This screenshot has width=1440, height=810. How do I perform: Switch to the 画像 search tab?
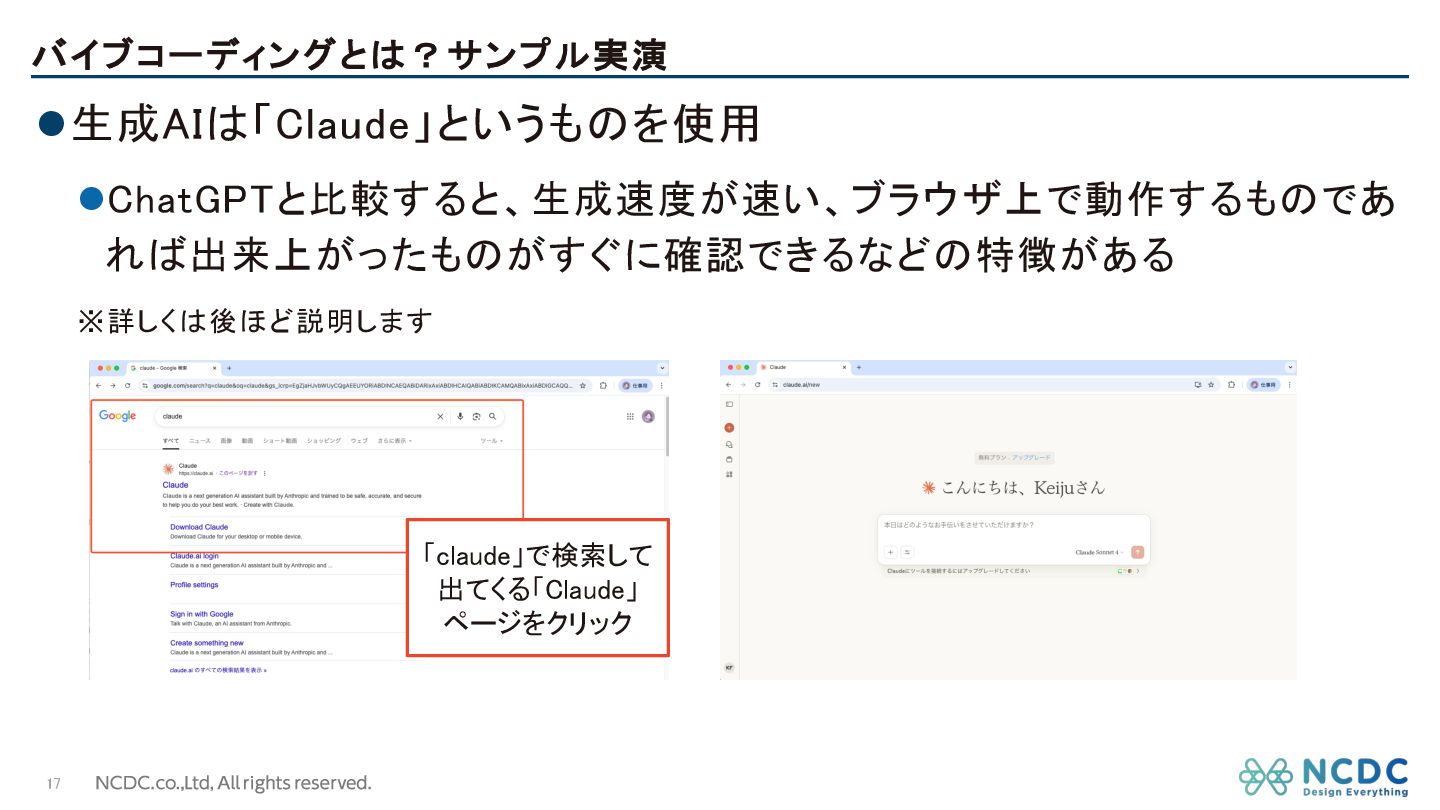[x=226, y=441]
